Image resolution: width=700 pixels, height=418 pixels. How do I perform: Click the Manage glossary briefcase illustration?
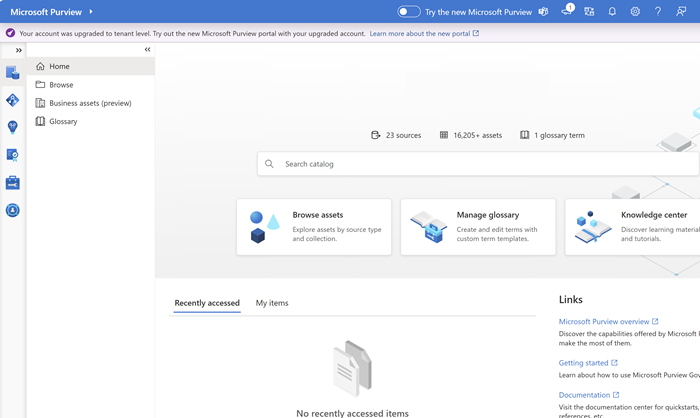429,227
